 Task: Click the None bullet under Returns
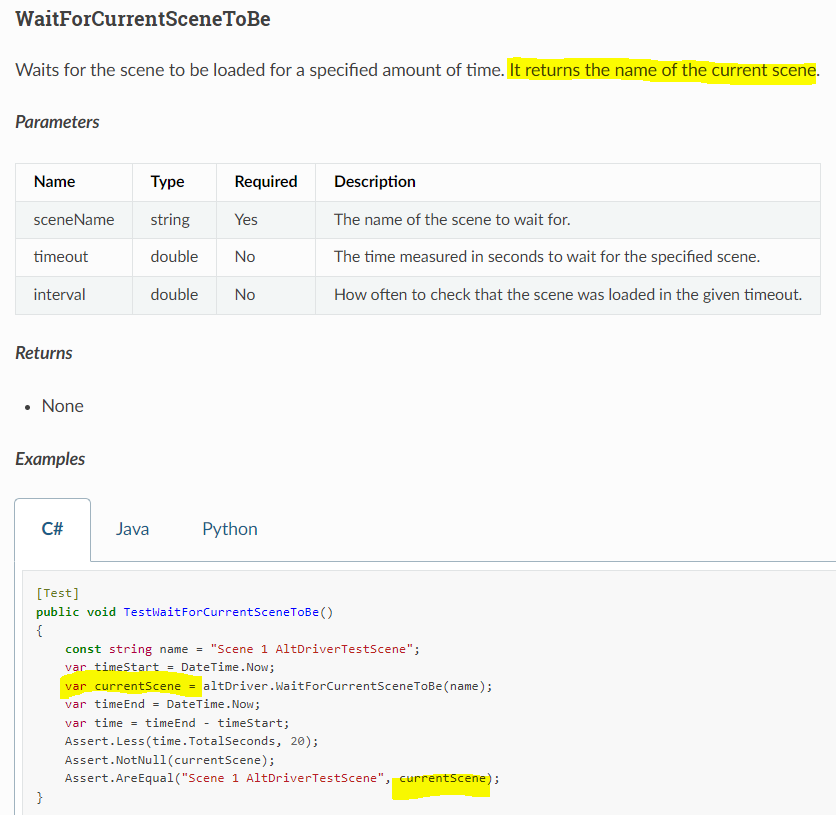pos(62,406)
